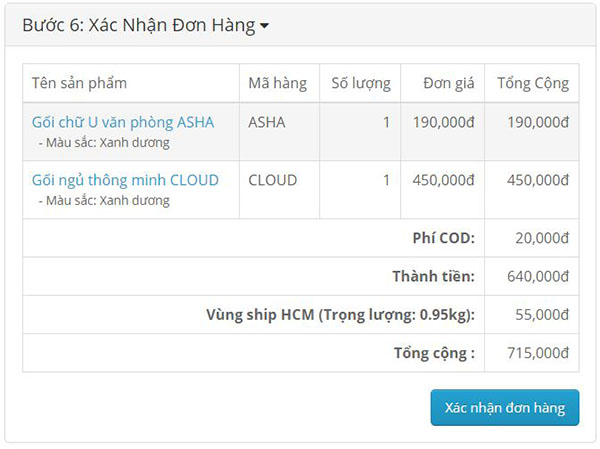Click the 'Phí COD' label
This screenshot has height=449, width=600.
[x=443, y=238]
